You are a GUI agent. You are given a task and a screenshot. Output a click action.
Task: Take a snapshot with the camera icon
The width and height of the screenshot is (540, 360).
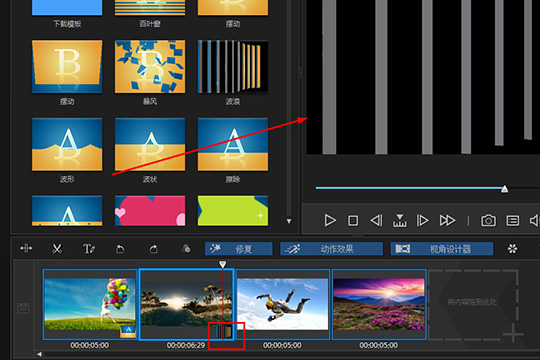(488, 220)
